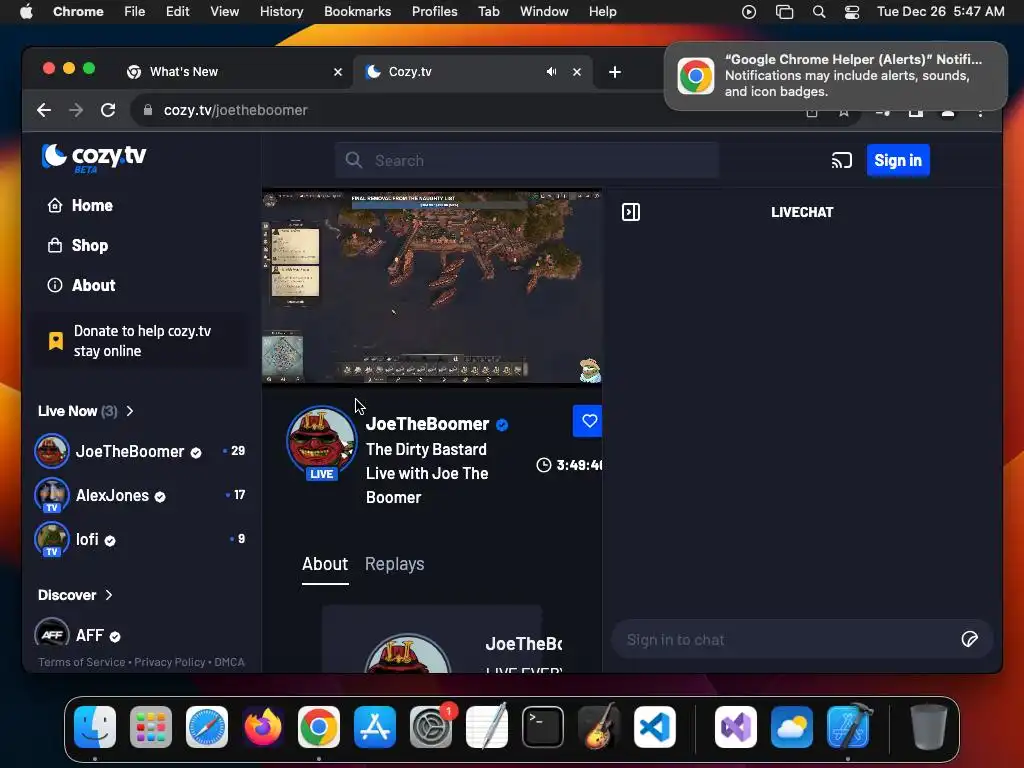Open App Store from the Dock

pos(375,727)
